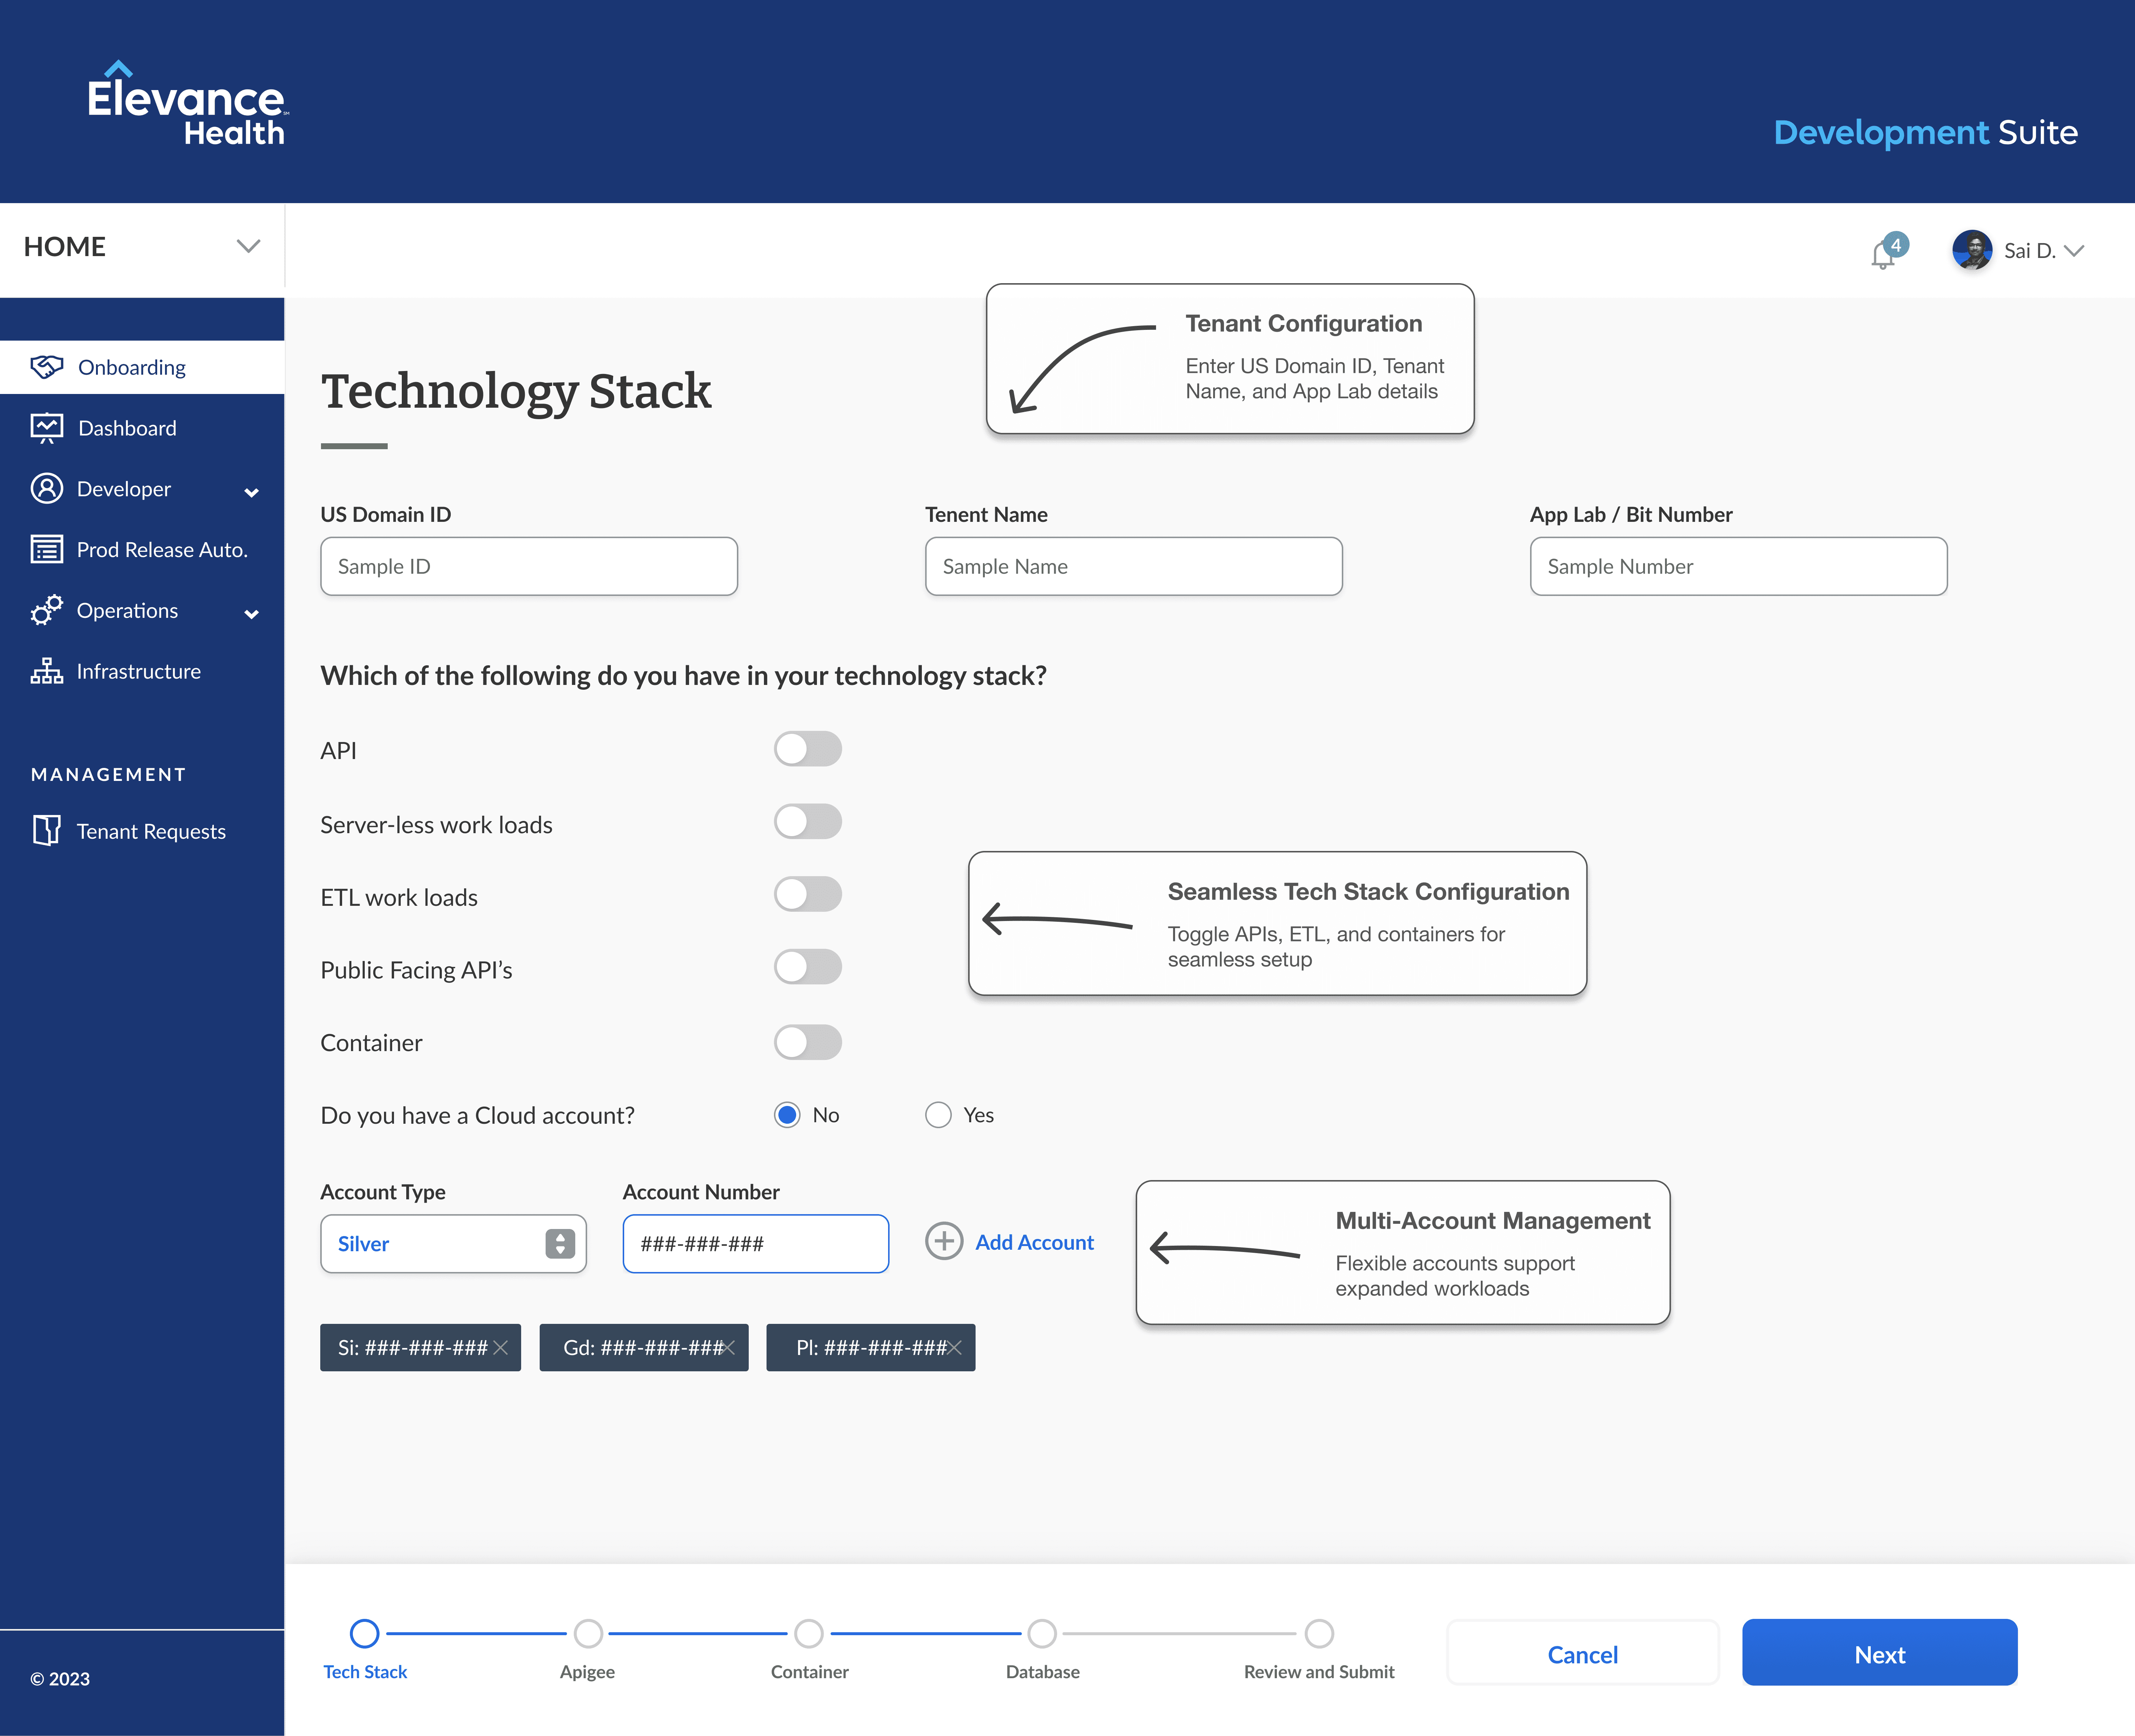
Task: Select Yes for Cloud account
Action: pos(938,1115)
